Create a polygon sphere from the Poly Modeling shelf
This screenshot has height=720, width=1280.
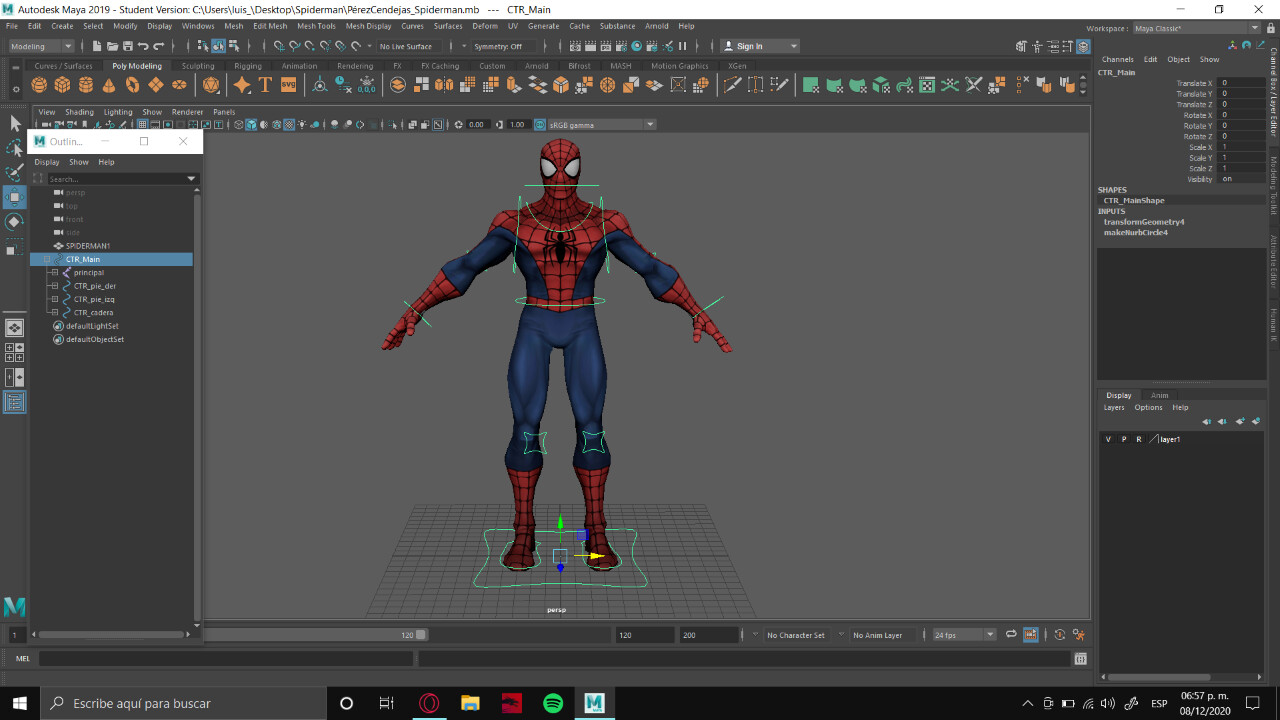(37, 85)
